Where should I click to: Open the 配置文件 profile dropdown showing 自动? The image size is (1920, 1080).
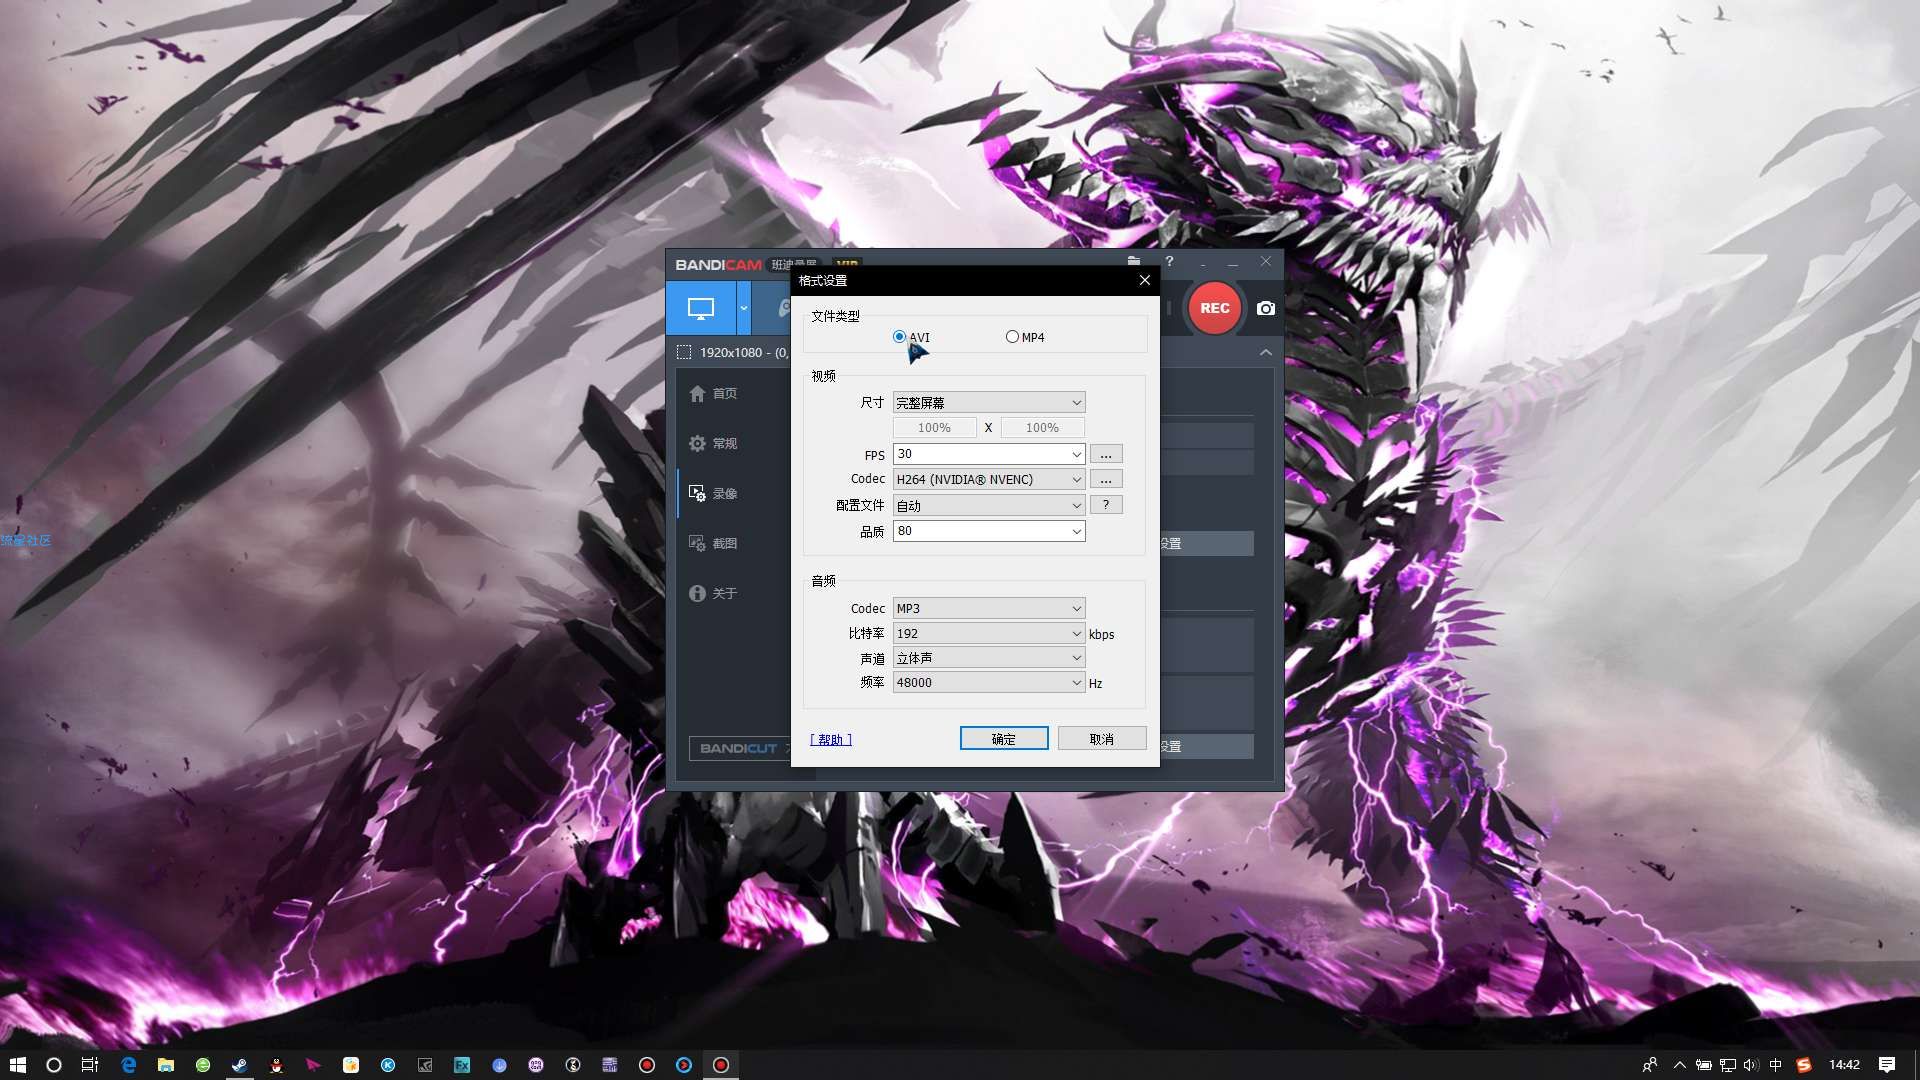pos(989,506)
